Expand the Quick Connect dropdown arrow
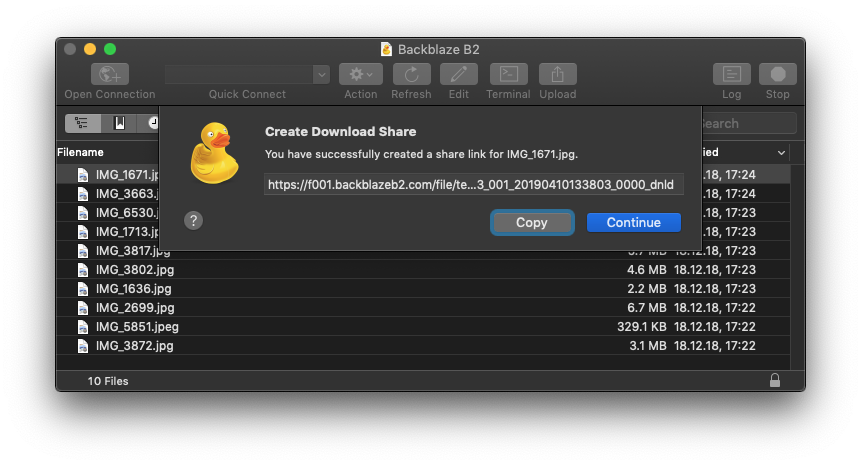861x465 pixels. 321,74
